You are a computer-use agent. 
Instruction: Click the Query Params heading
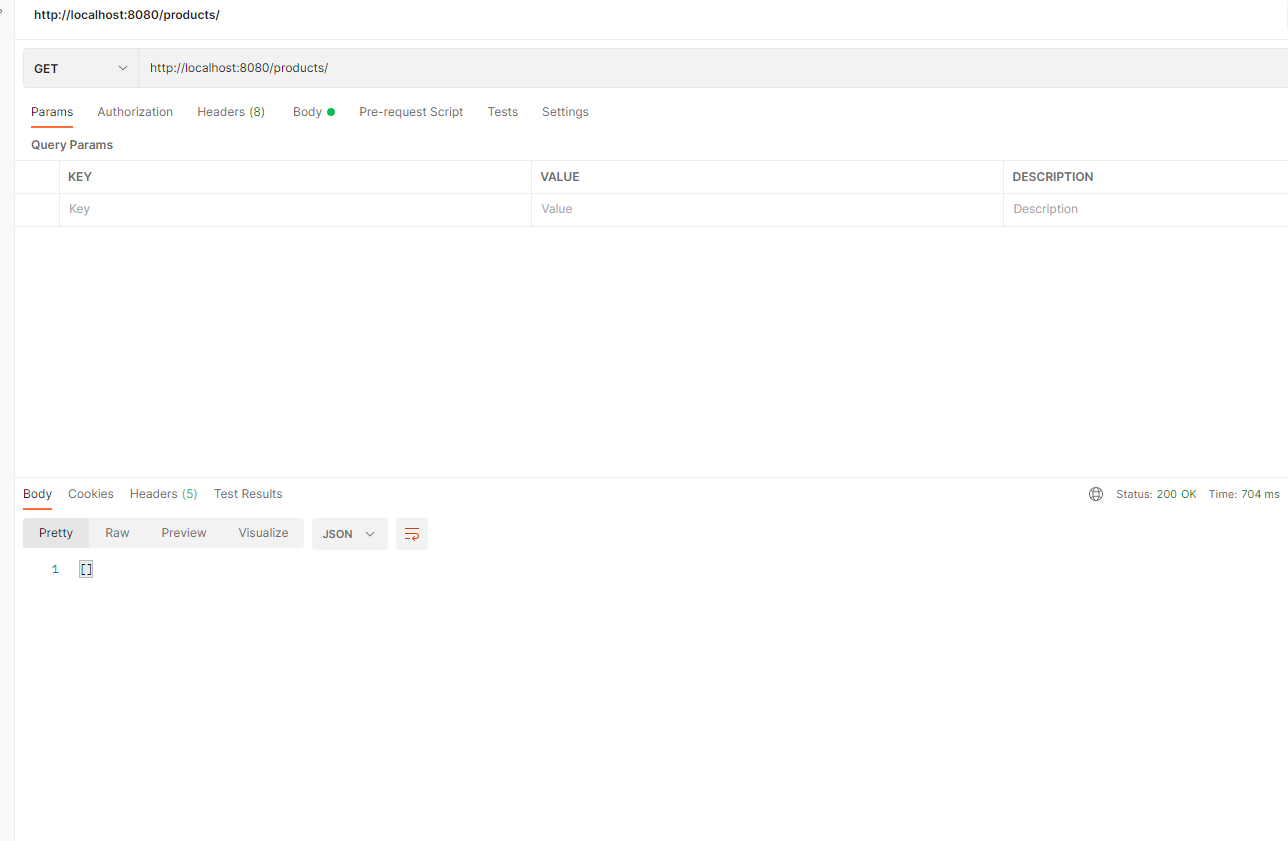pyautogui.click(x=72, y=145)
